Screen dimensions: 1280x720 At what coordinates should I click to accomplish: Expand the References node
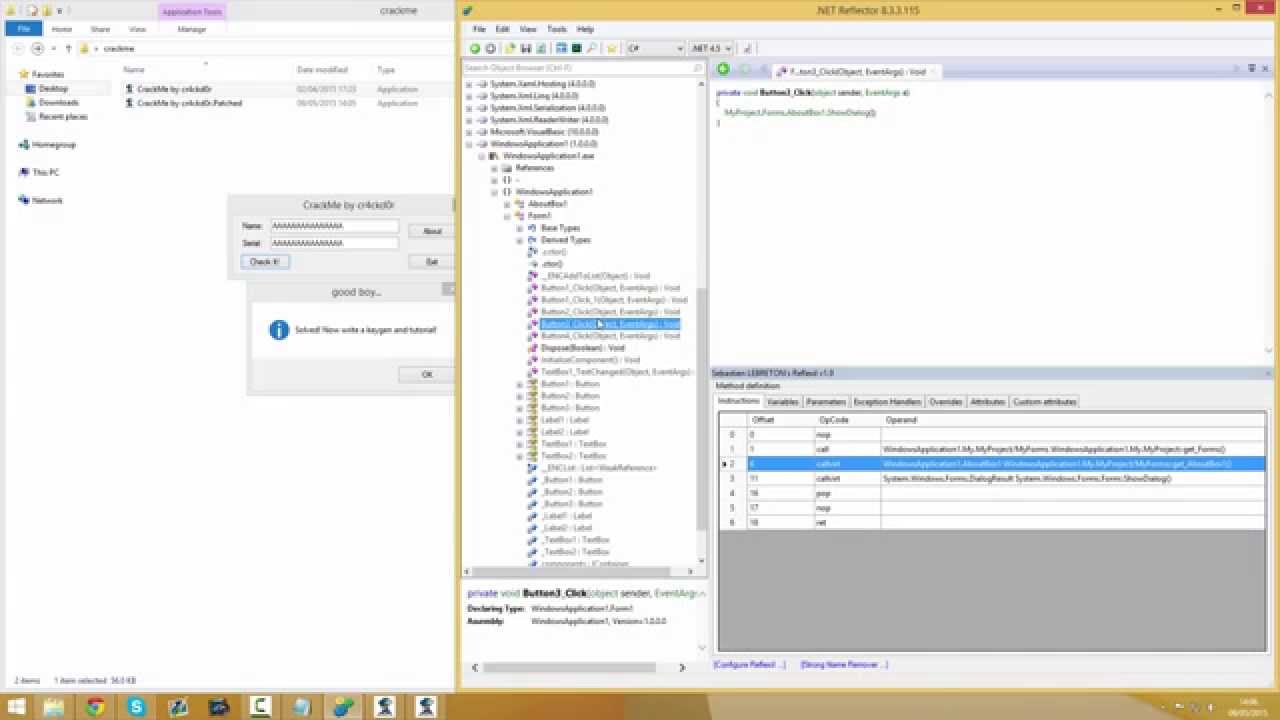(494, 168)
